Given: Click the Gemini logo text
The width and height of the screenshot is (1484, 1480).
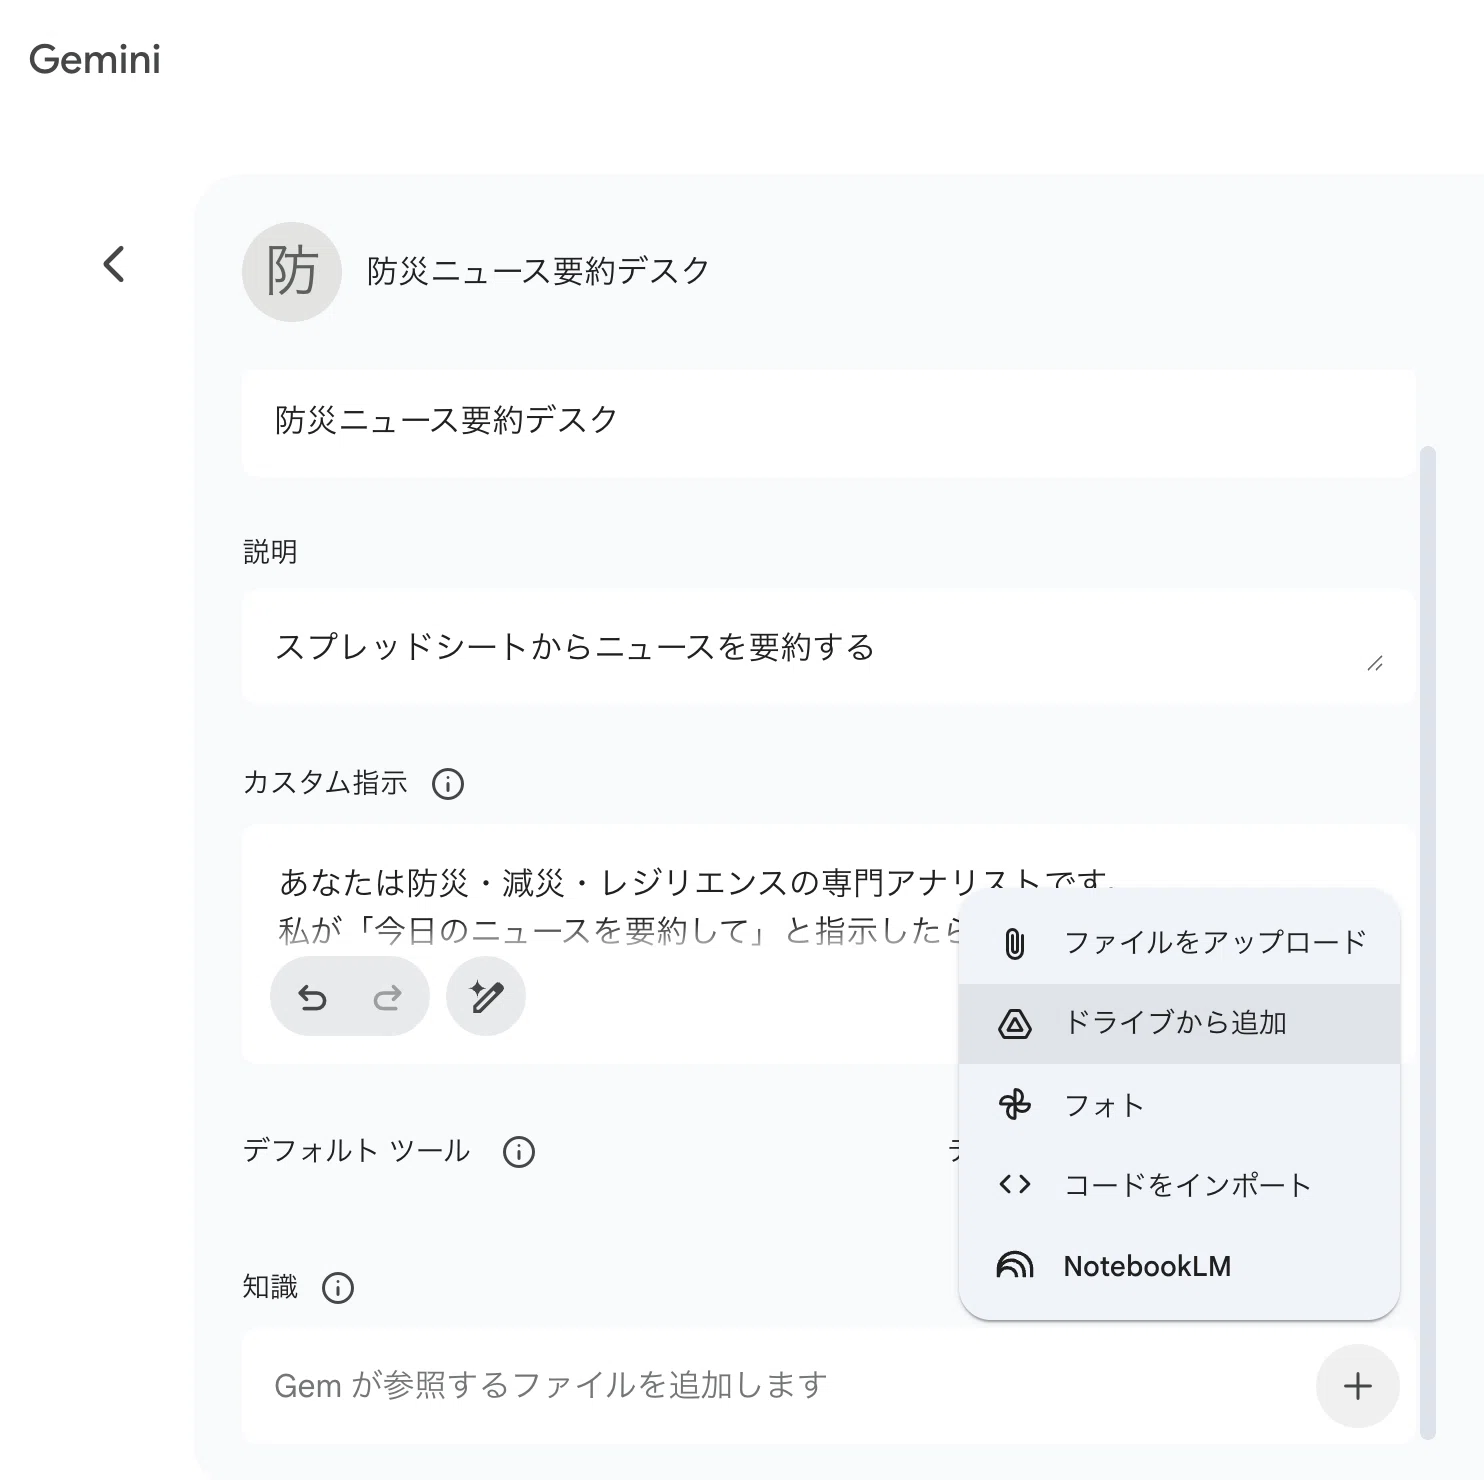Looking at the screenshot, I should click(x=95, y=60).
